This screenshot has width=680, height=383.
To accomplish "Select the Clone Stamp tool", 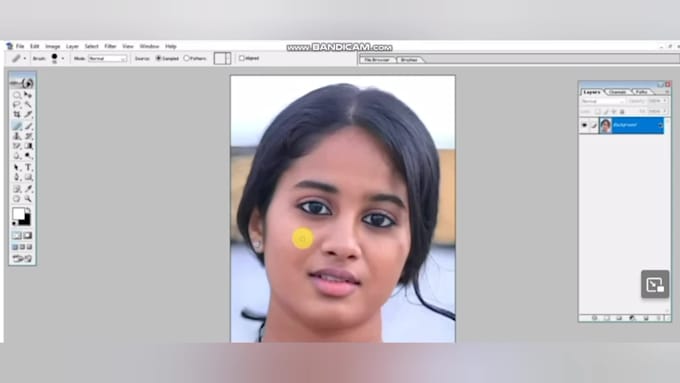I will pyautogui.click(x=17, y=136).
